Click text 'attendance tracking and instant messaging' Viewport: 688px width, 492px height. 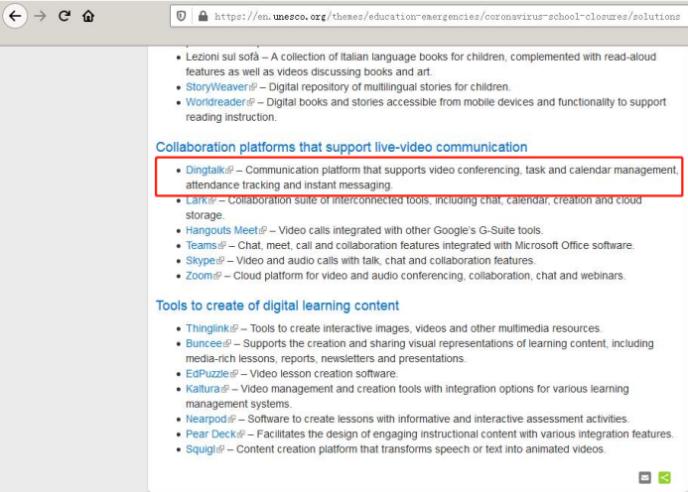(288, 185)
